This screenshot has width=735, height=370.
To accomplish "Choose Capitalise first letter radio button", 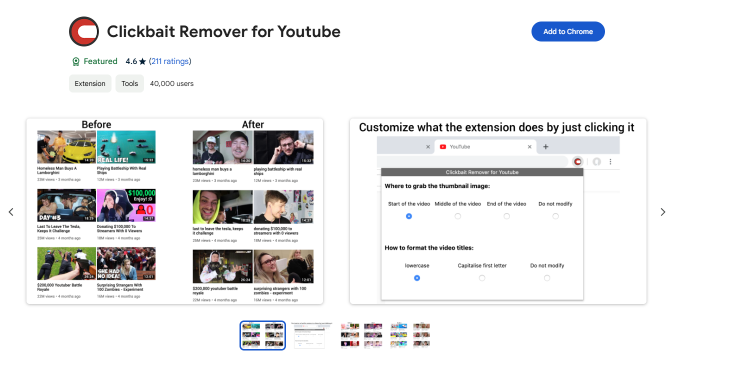I will 482,278.
